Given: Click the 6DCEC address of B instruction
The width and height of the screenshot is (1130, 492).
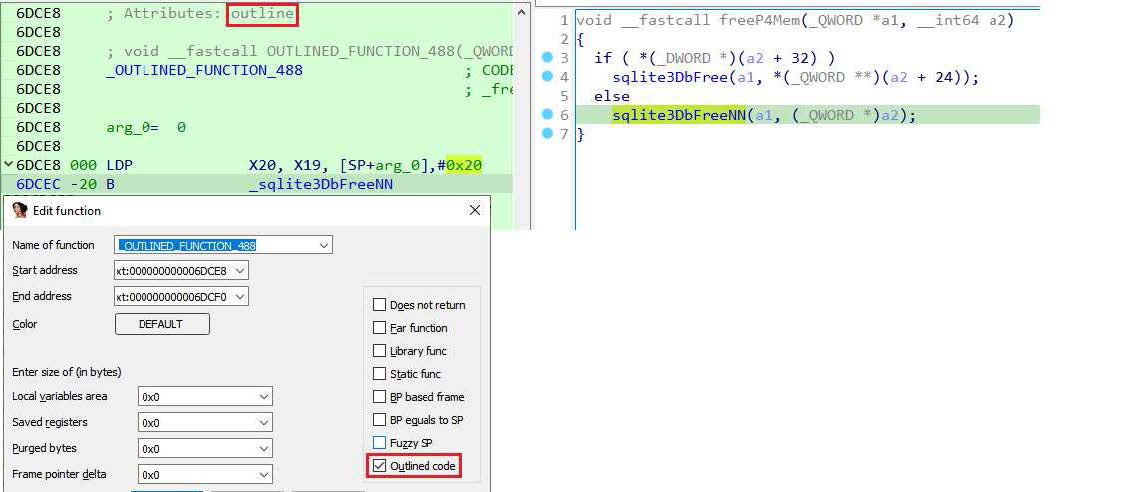Looking at the screenshot, I should (39, 184).
